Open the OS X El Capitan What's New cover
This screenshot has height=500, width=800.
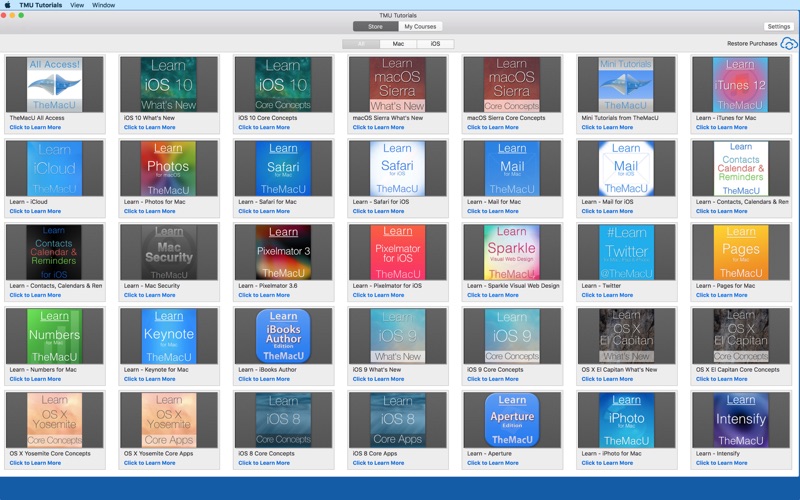tap(626, 336)
